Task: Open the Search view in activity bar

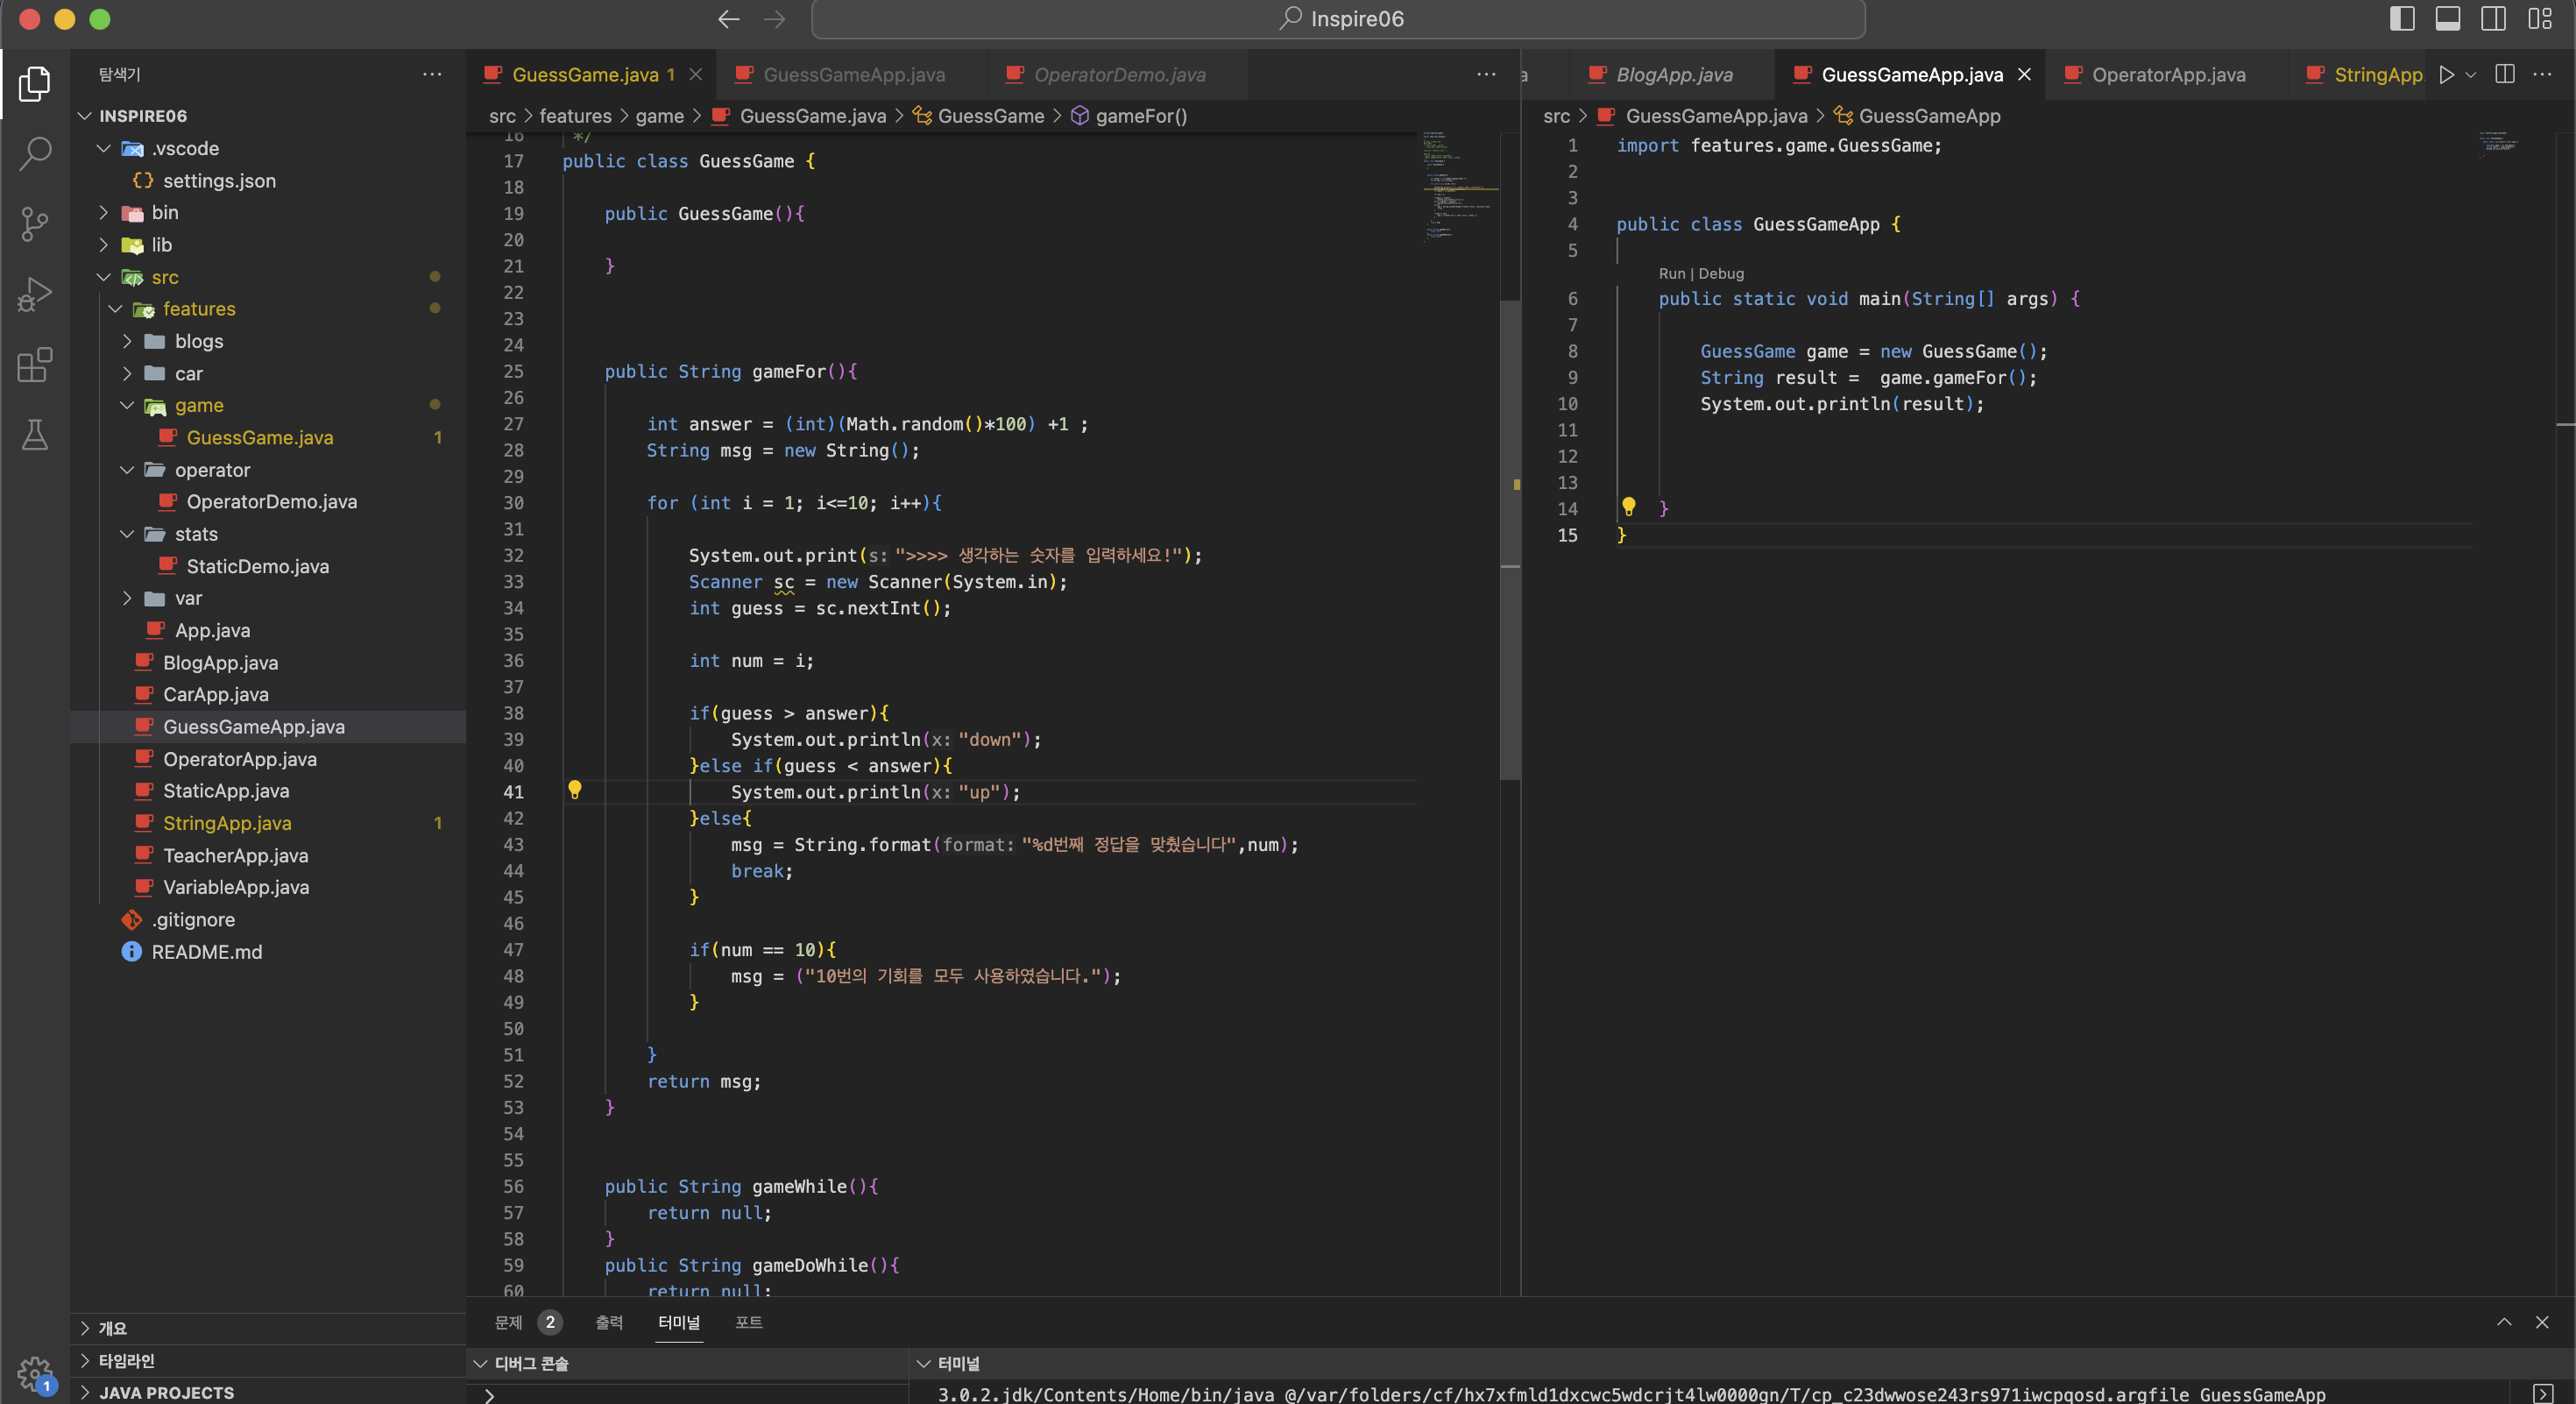Action: coord(35,154)
